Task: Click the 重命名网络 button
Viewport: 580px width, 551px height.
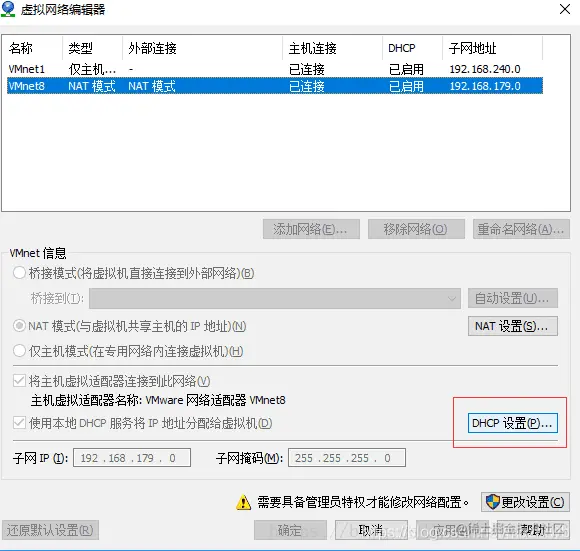Action: (x=521, y=229)
